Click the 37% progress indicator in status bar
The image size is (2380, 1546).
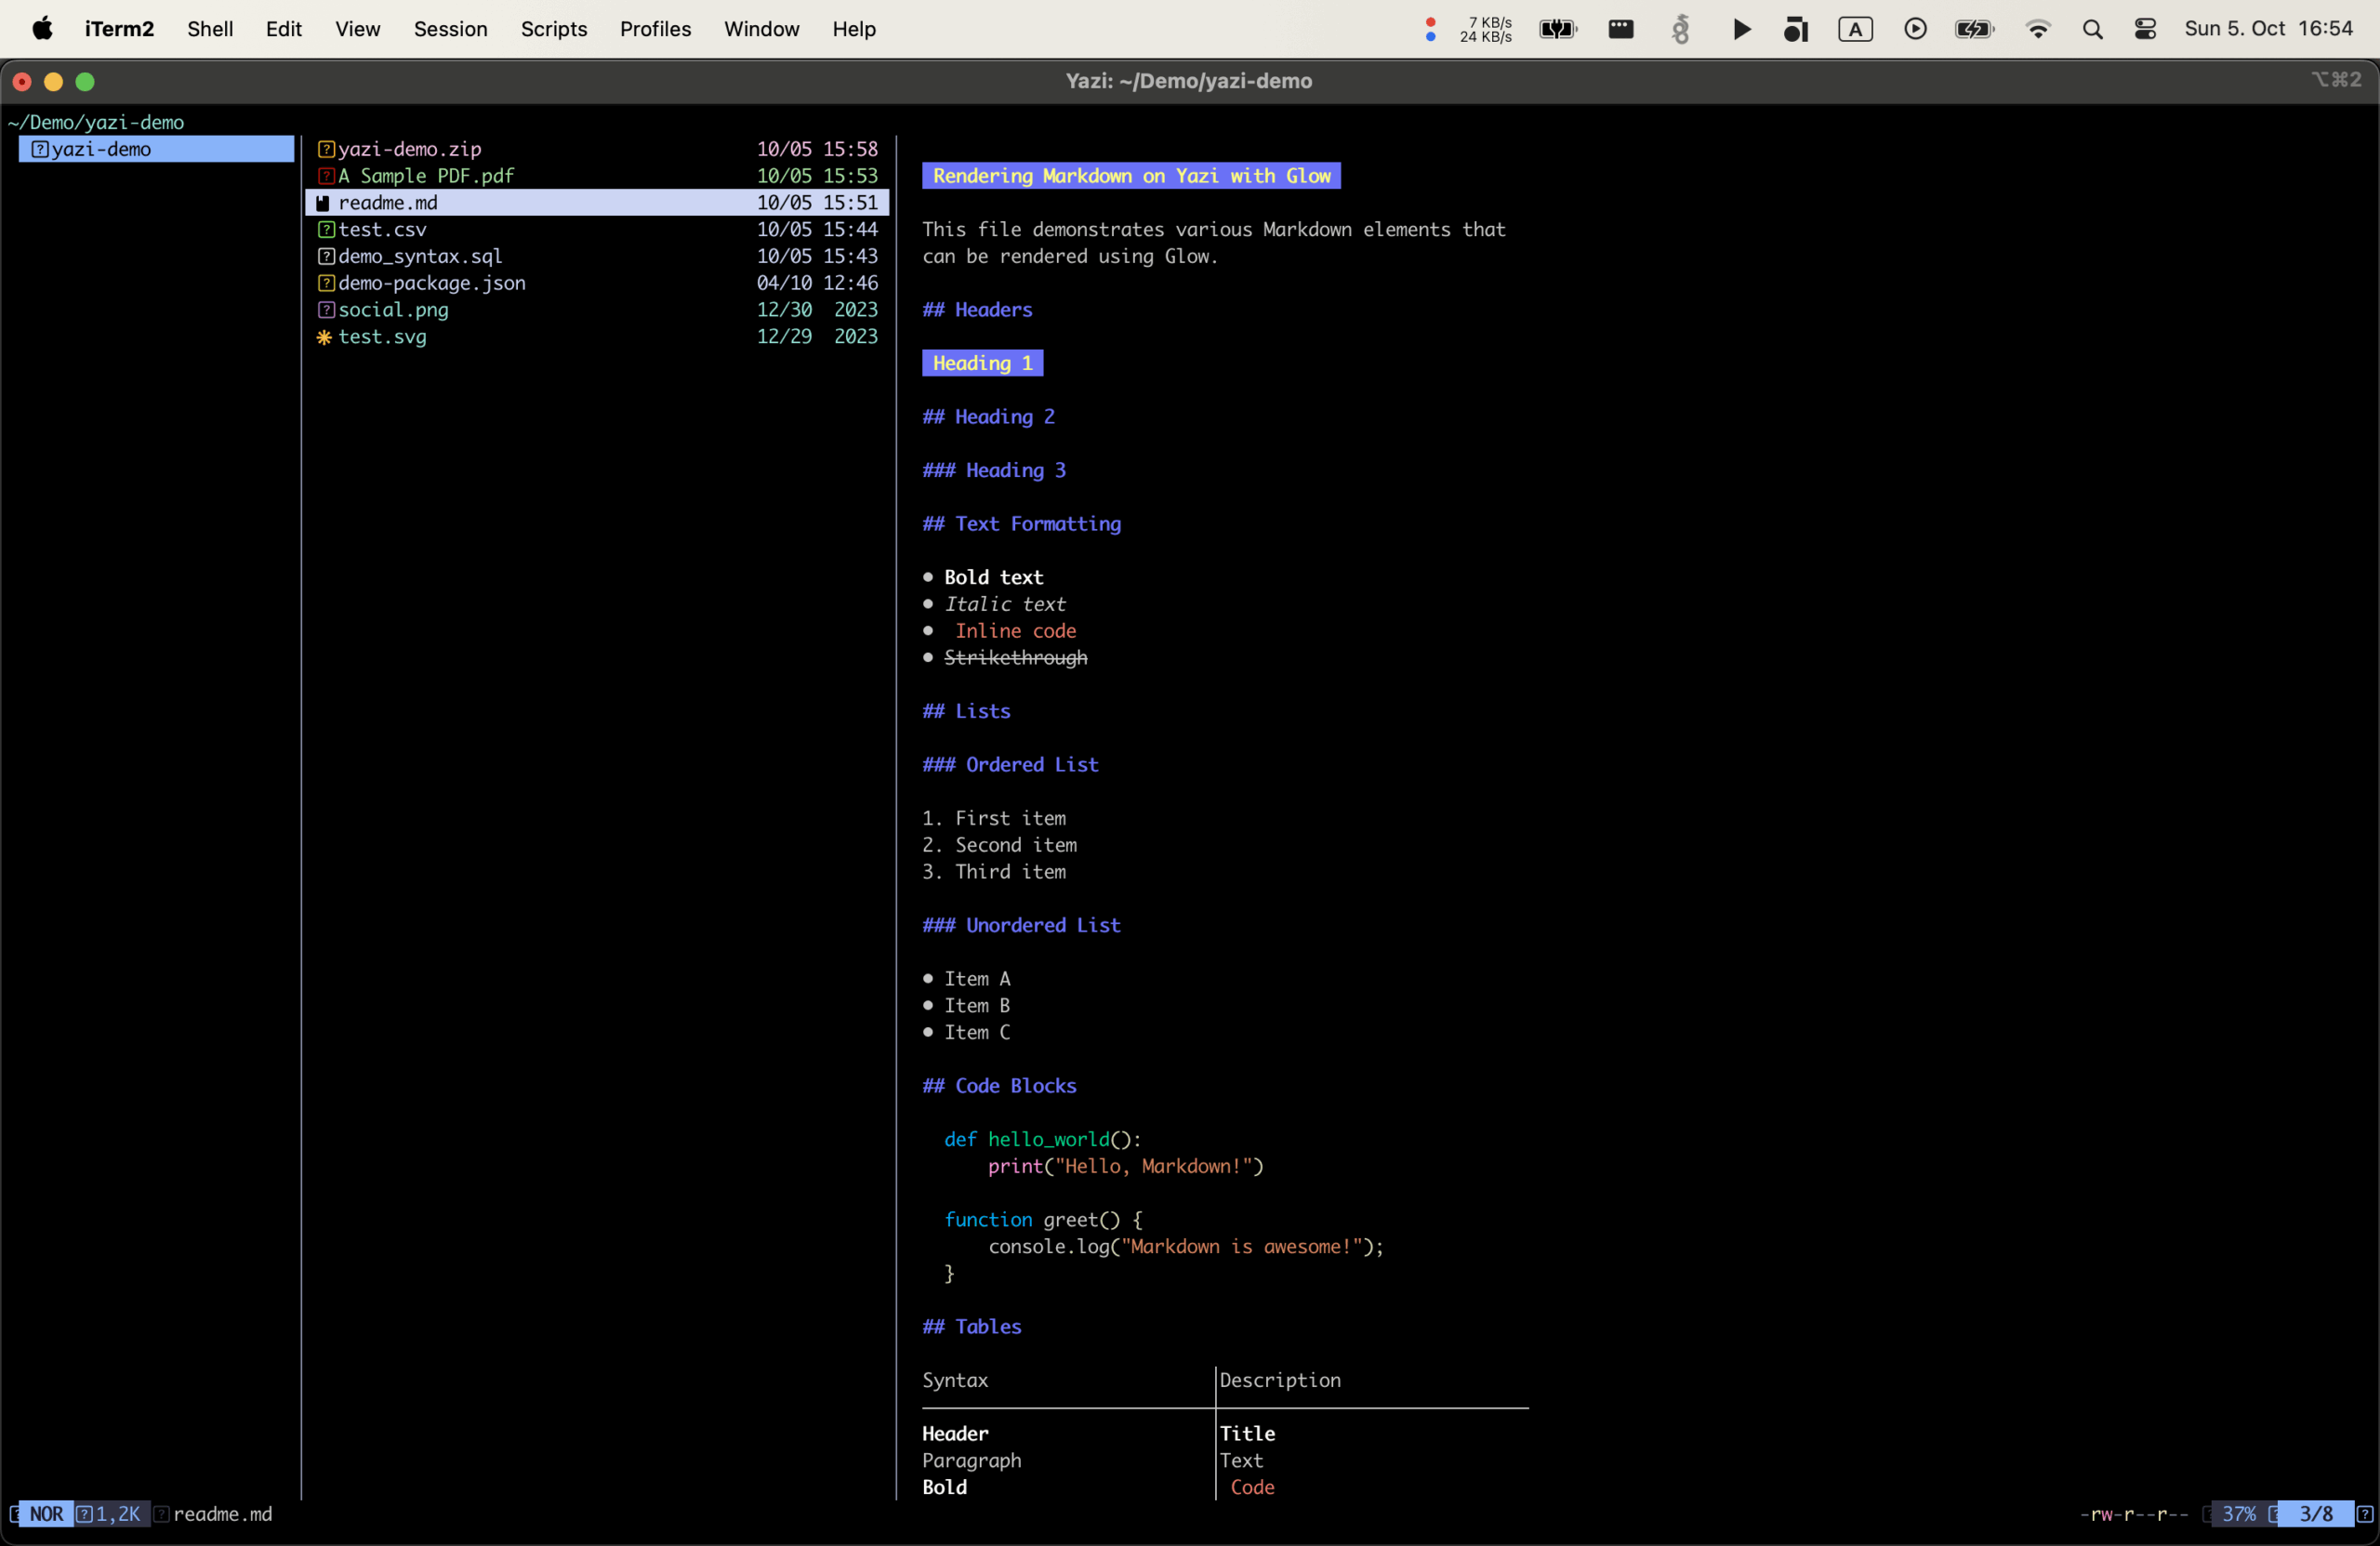point(2238,1514)
